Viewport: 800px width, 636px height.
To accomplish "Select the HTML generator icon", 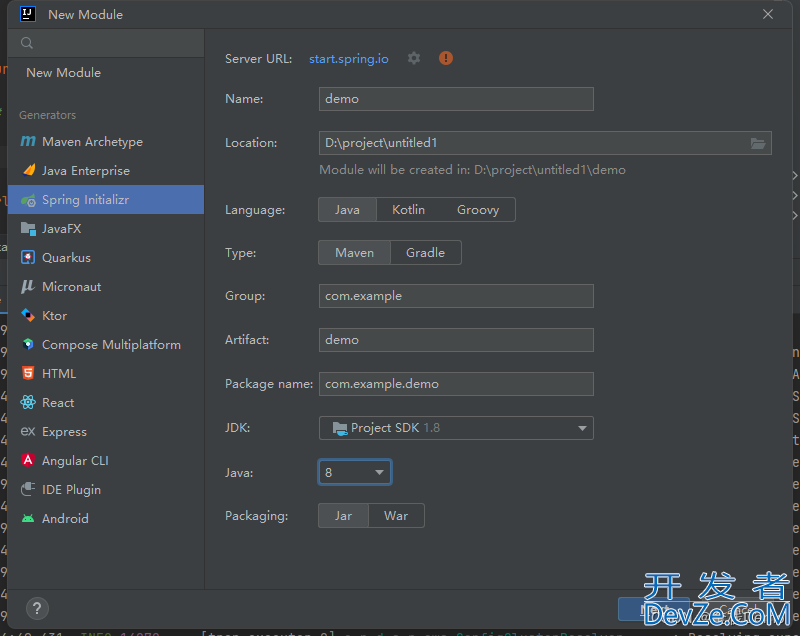I will 28,373.
